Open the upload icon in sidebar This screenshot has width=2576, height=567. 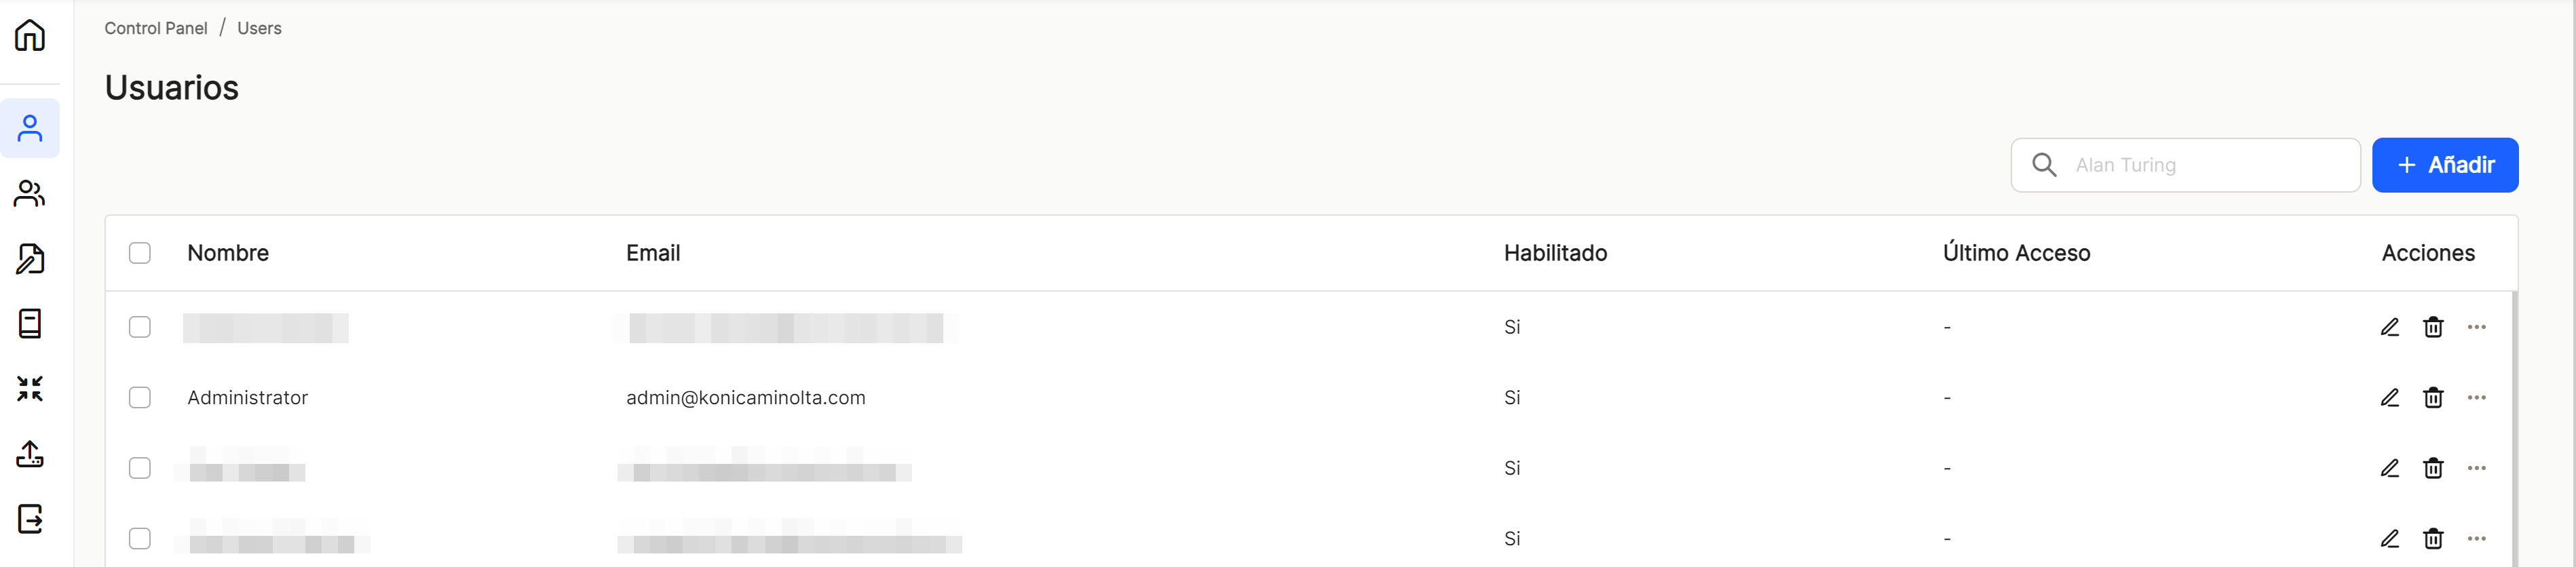[30, 453]
